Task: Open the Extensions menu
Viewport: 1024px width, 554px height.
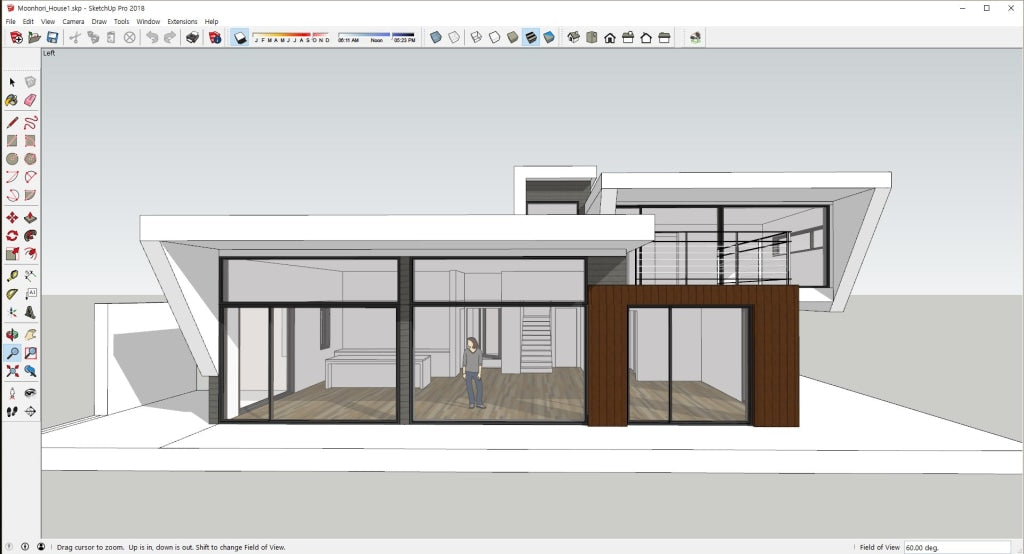Action: click(182, 22)
